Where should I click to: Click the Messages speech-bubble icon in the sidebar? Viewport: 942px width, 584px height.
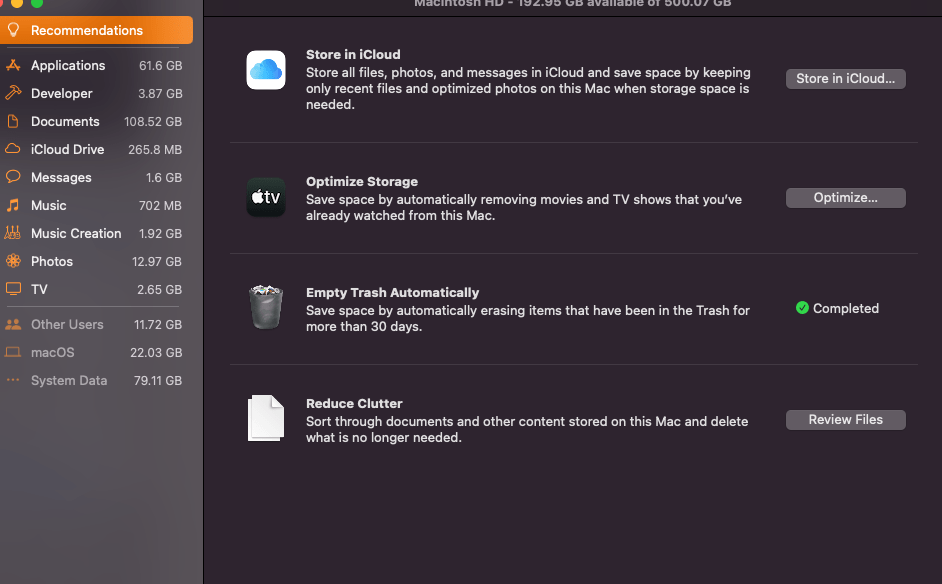14,177
